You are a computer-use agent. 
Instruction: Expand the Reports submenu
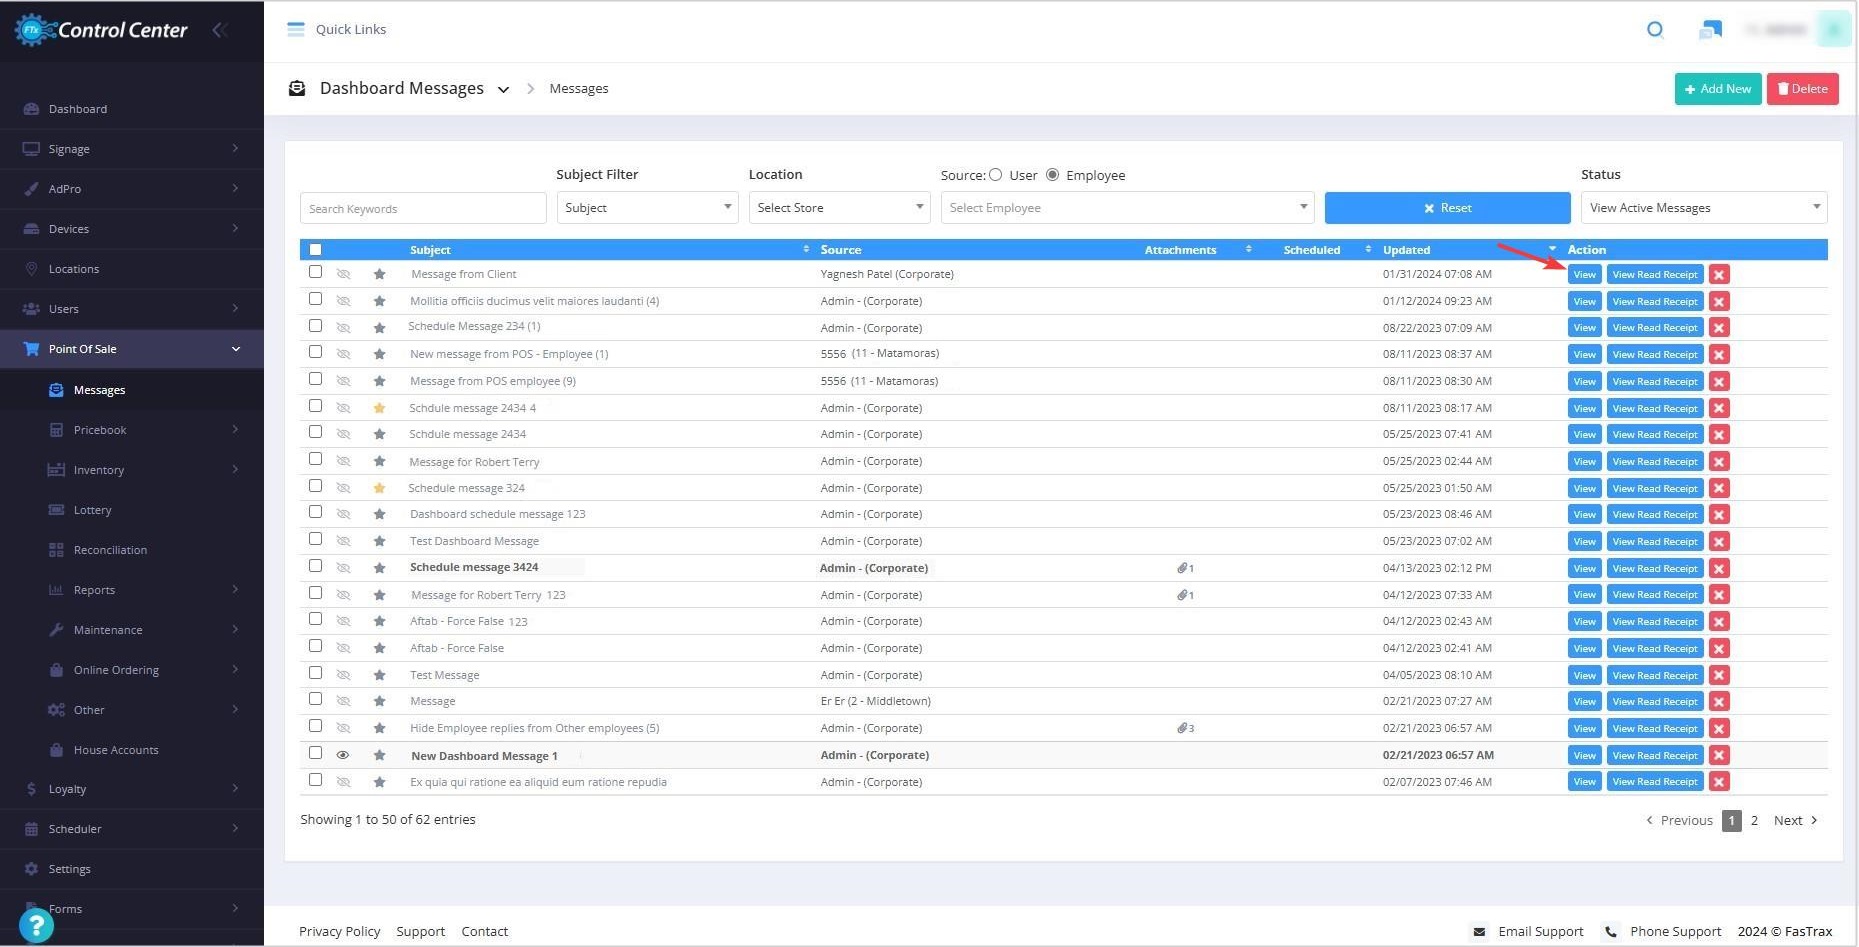click(x=132, y=590)
